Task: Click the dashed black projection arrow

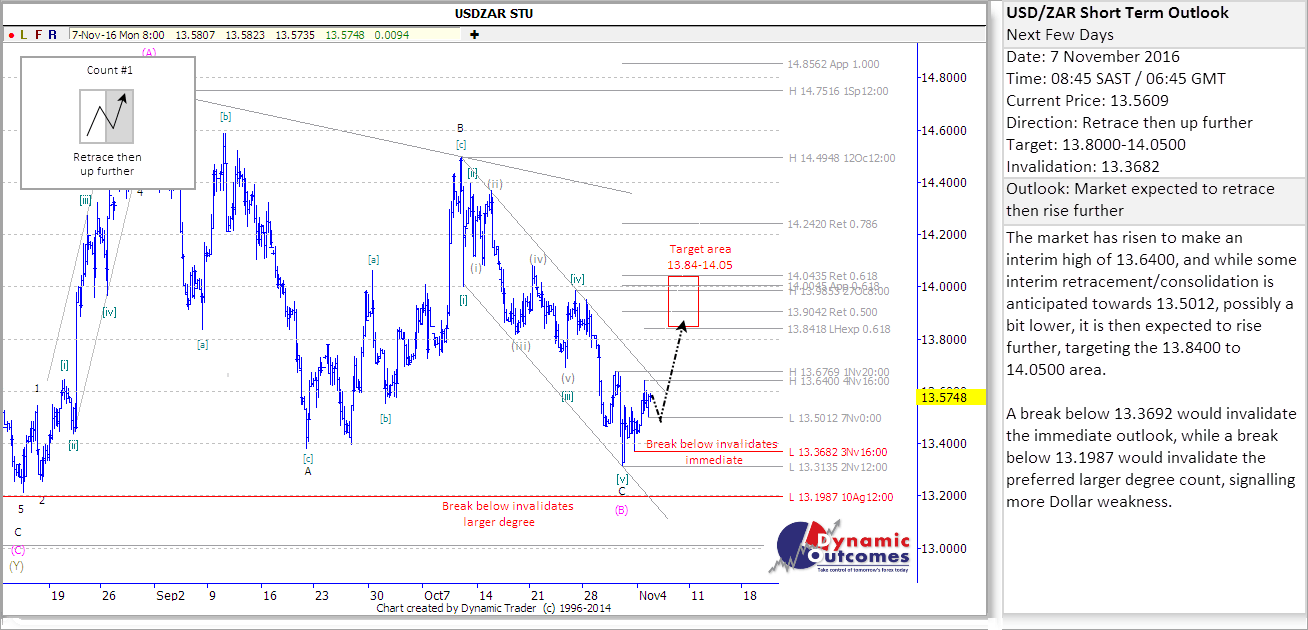Action: pyautogui.click(x=671, y=368)
